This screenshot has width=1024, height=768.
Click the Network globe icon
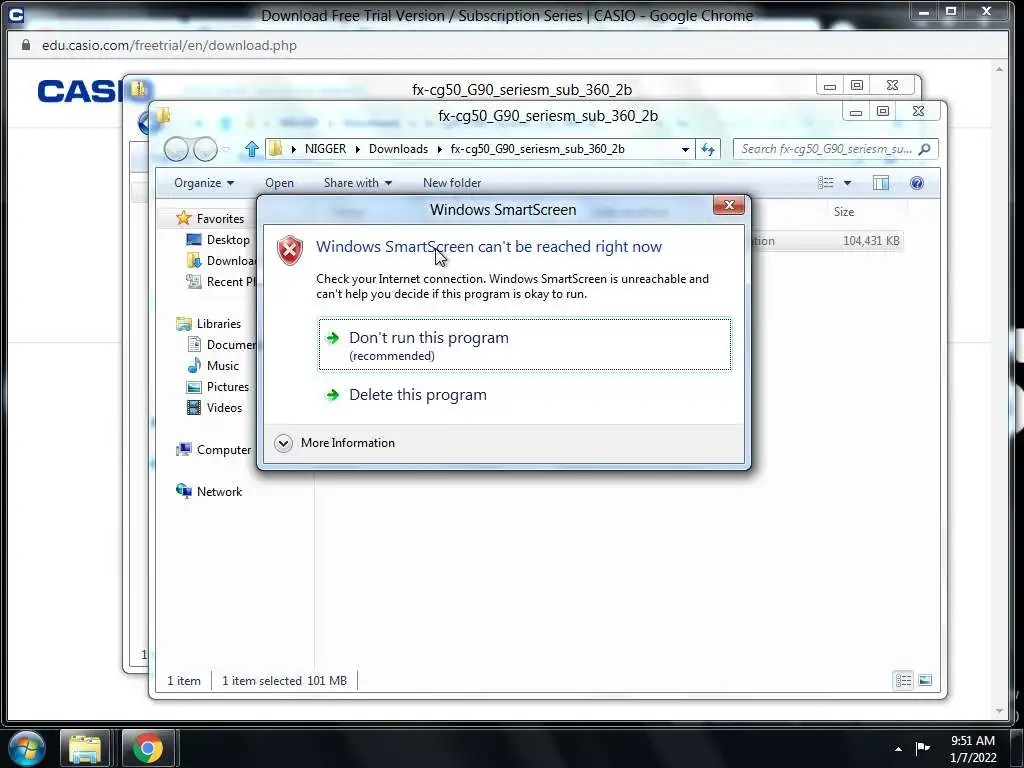click(184, 491)
